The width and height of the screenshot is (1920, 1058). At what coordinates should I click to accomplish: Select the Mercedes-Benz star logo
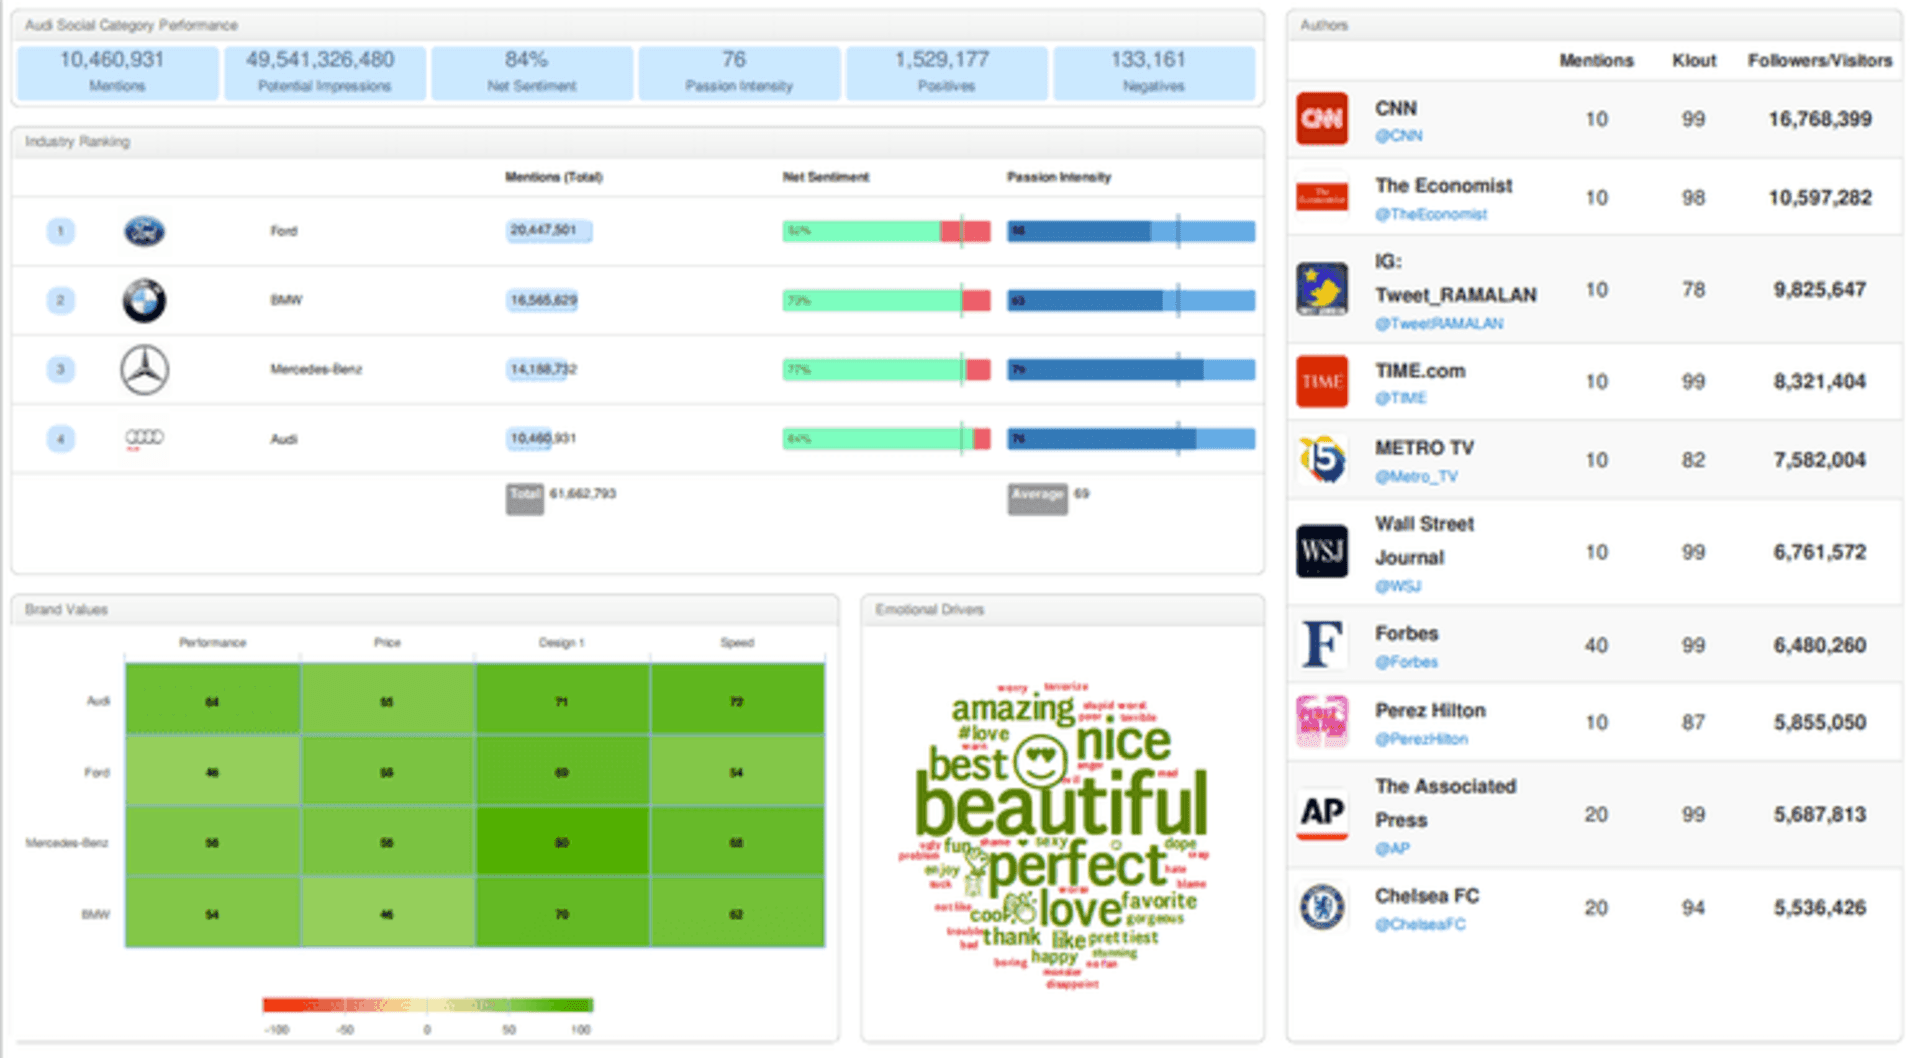[143, 369]
